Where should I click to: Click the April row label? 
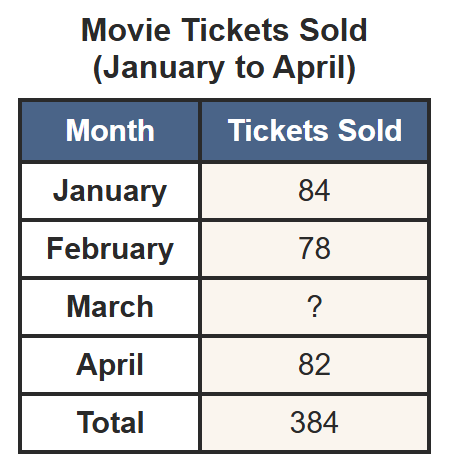[110, 365]
